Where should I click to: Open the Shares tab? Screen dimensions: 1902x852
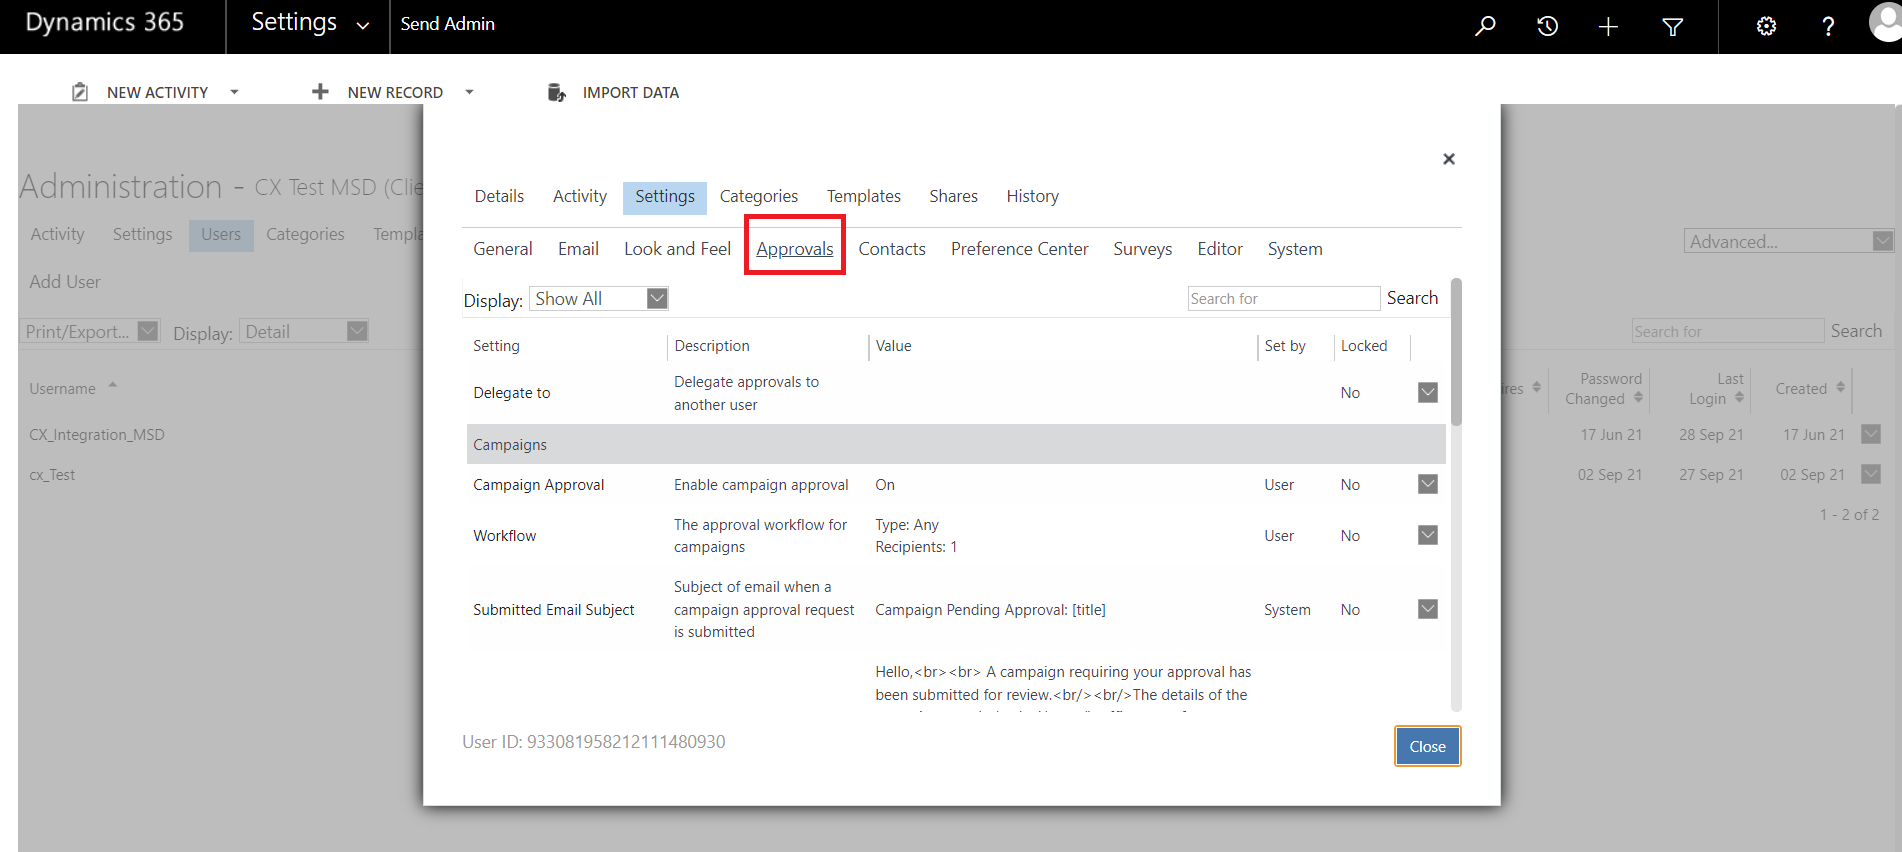tap(953, 196)
